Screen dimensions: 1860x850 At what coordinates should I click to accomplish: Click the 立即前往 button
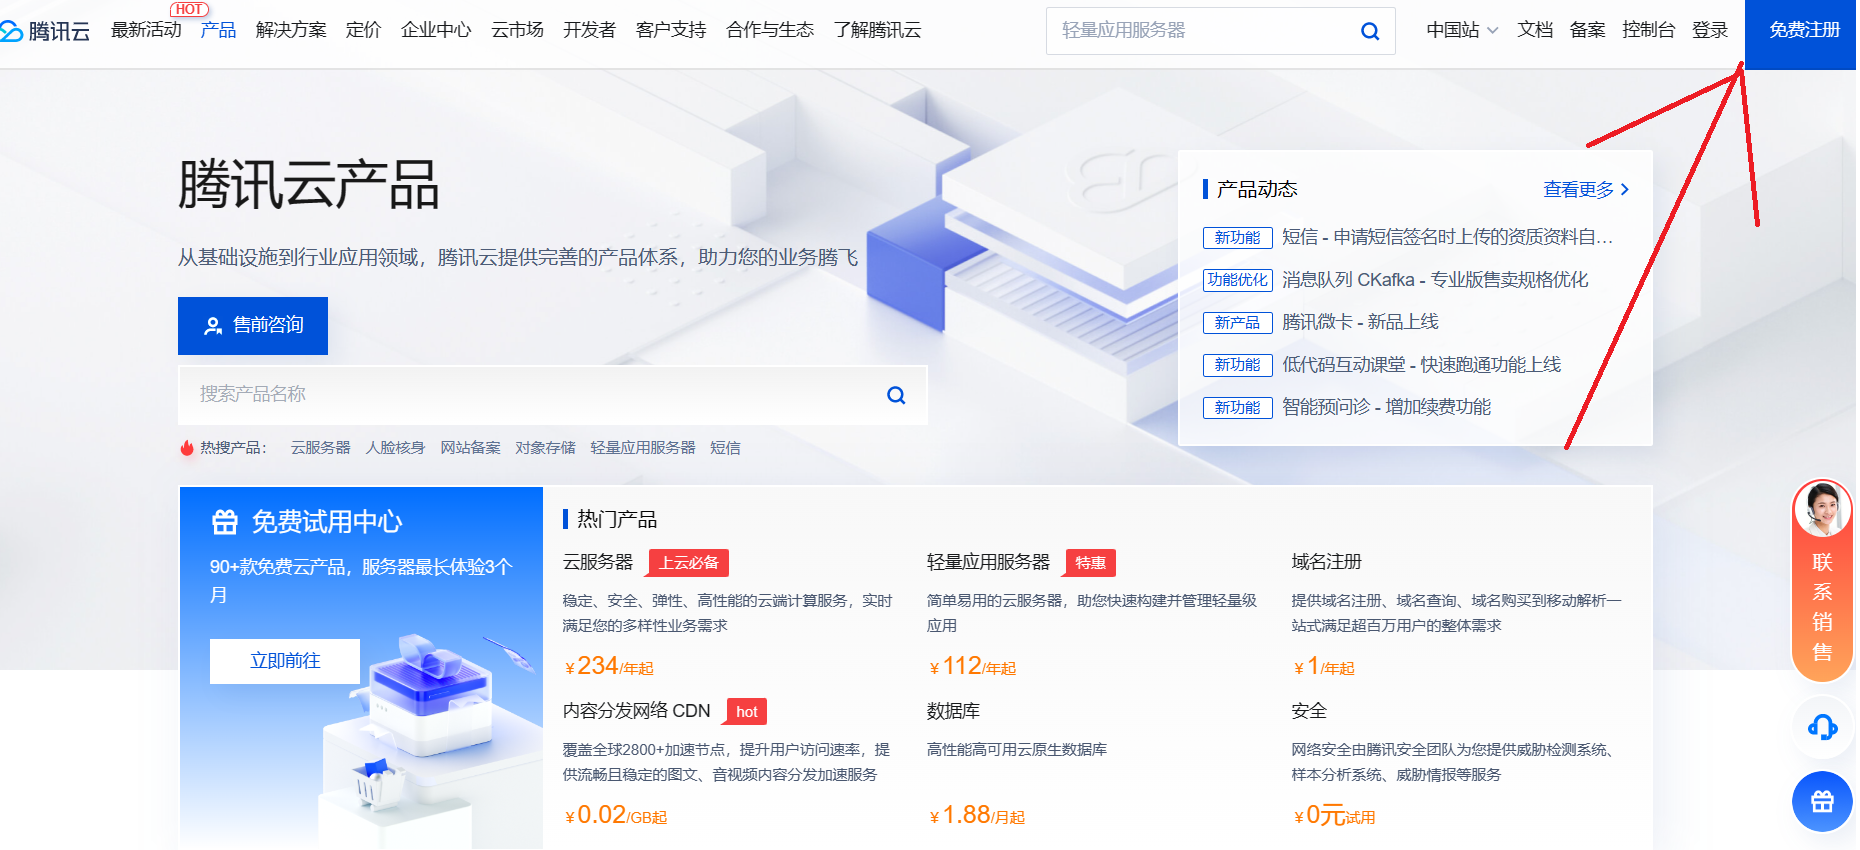coord(285,661)
